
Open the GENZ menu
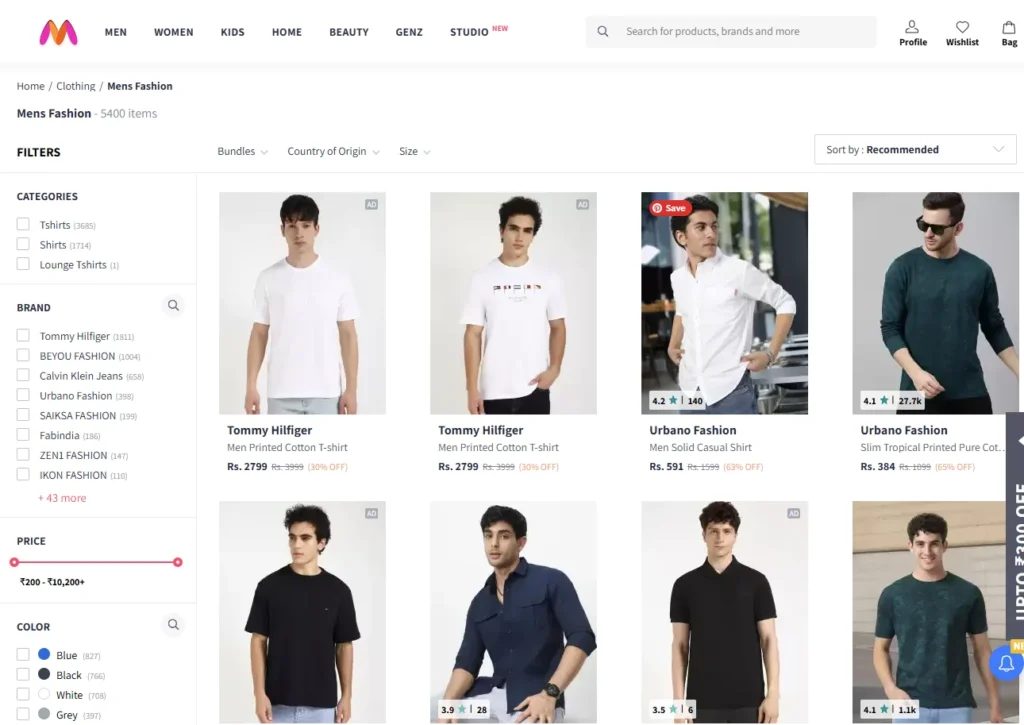pos(409,32)
